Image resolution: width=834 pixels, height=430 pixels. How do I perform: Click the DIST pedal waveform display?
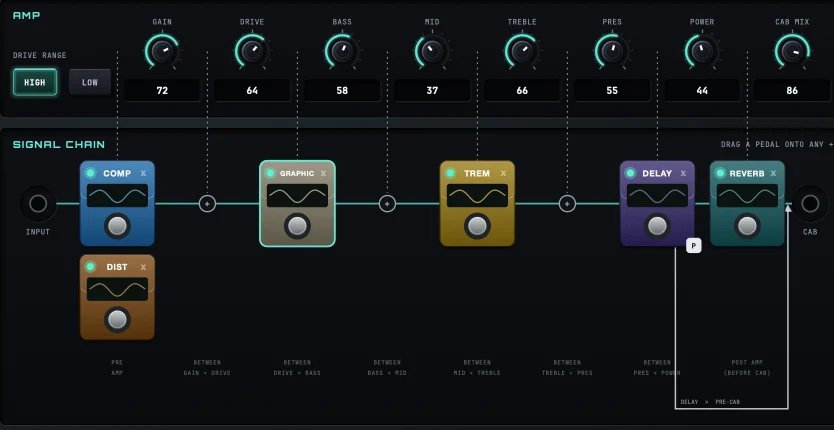pyautogui.click(x=118, y=289)
